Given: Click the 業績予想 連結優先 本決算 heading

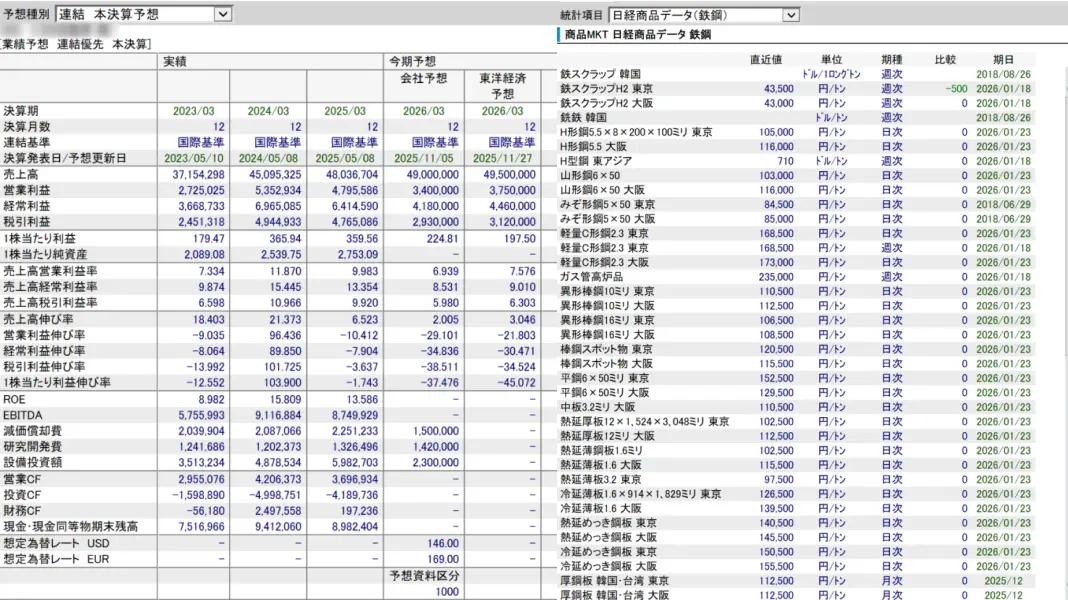Looking at the screenshot, I should point(75,44).
